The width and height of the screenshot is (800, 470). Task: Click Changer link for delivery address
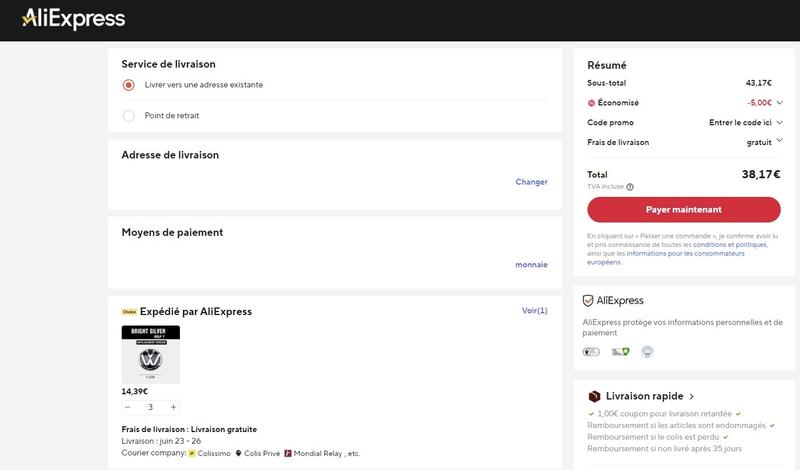pyautogui.click(x=531, y=182)
